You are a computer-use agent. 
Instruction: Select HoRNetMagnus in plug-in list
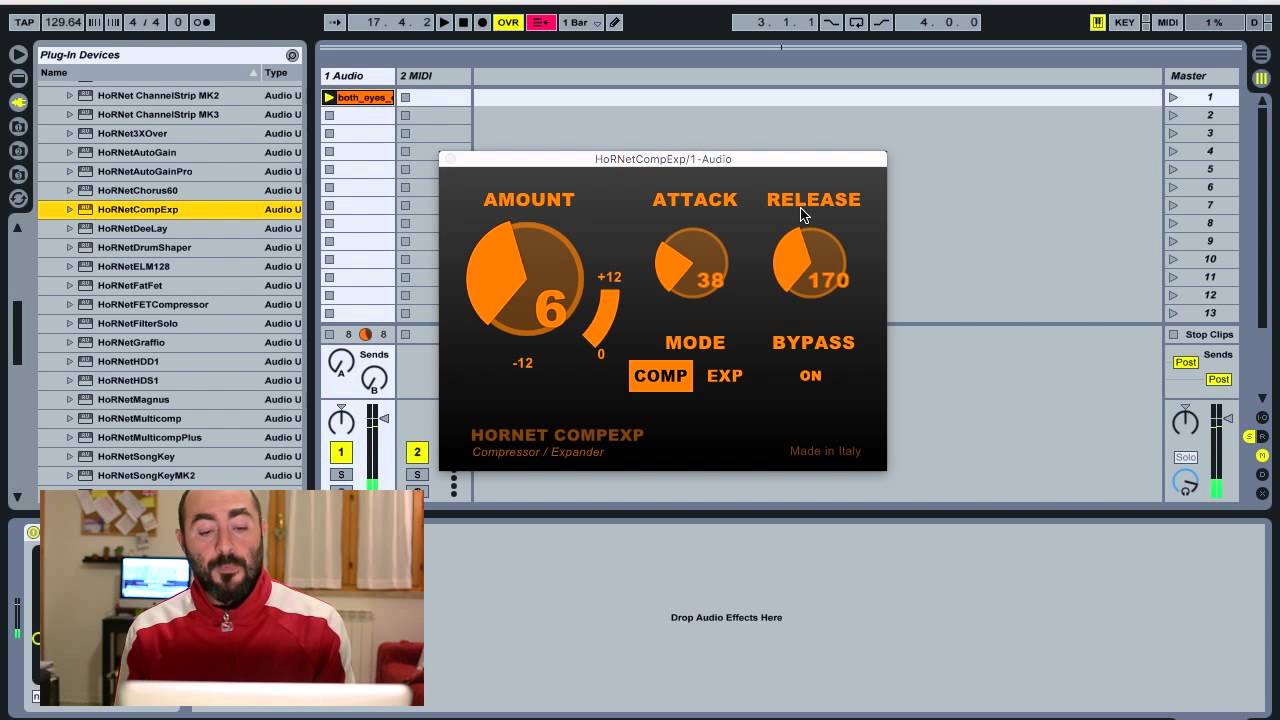[x=170, y=400]
